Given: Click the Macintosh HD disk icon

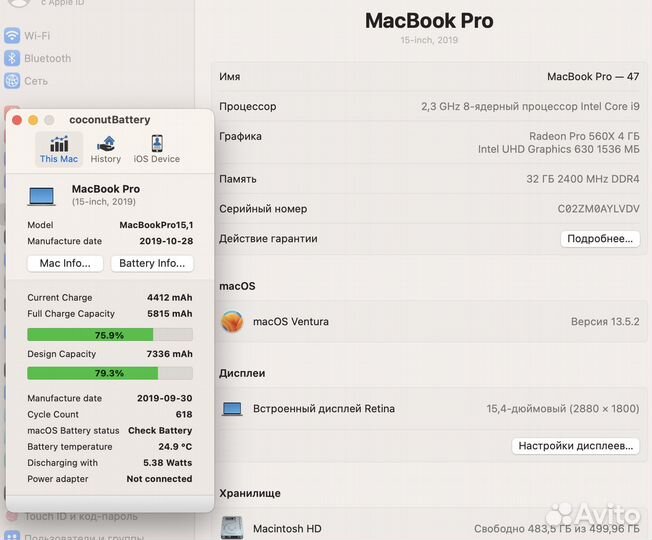Looking at the screenshot, I should [232, 528].
